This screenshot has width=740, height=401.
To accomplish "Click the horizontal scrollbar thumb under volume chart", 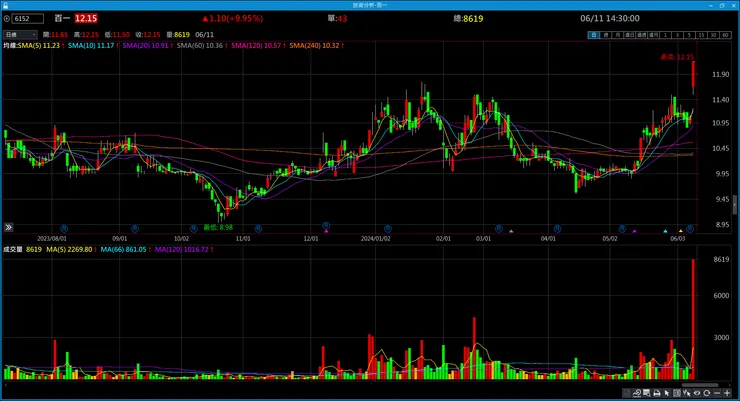I will pyautogui.click(x=700, y=385).
